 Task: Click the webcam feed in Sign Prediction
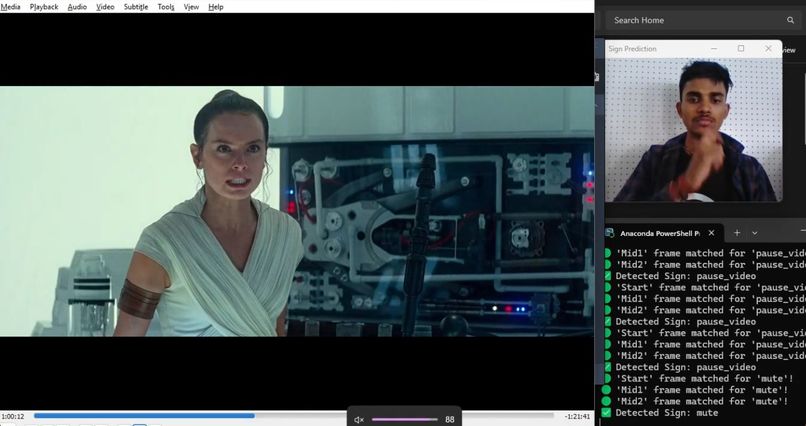(693, 129)
